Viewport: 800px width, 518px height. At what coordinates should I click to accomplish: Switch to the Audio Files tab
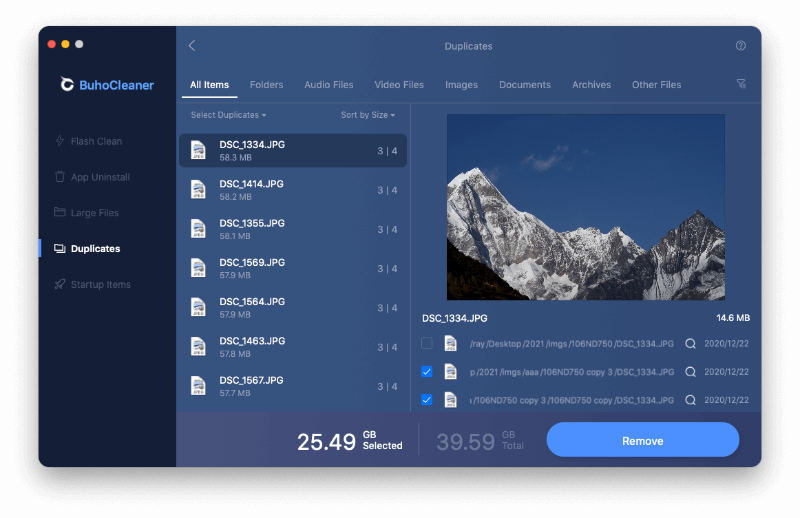pos(329,85)
